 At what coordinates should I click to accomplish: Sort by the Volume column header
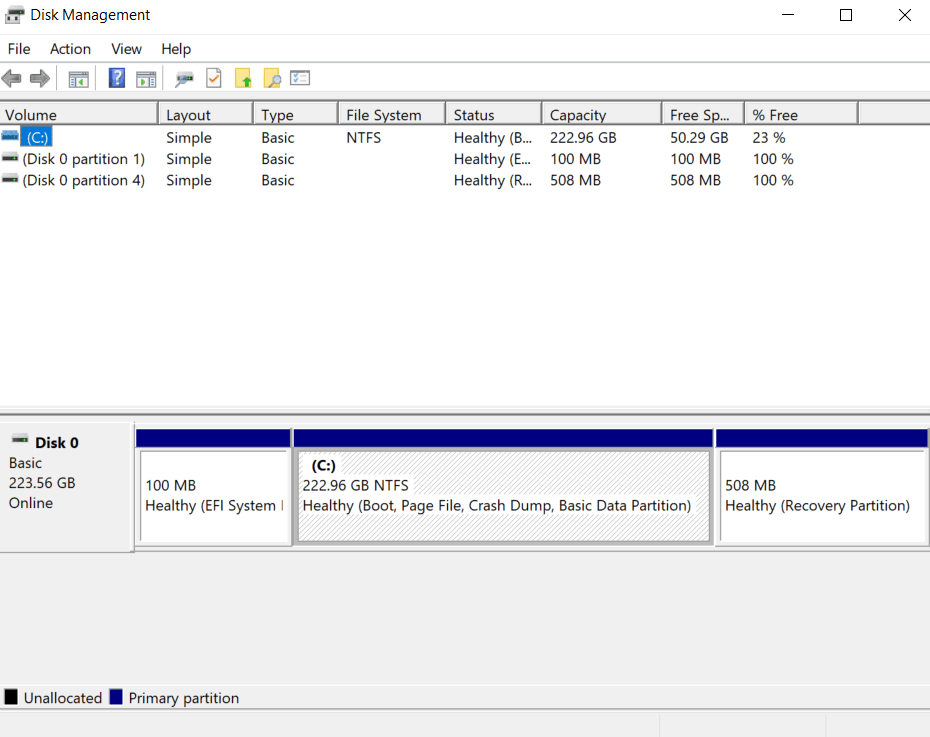79,114
